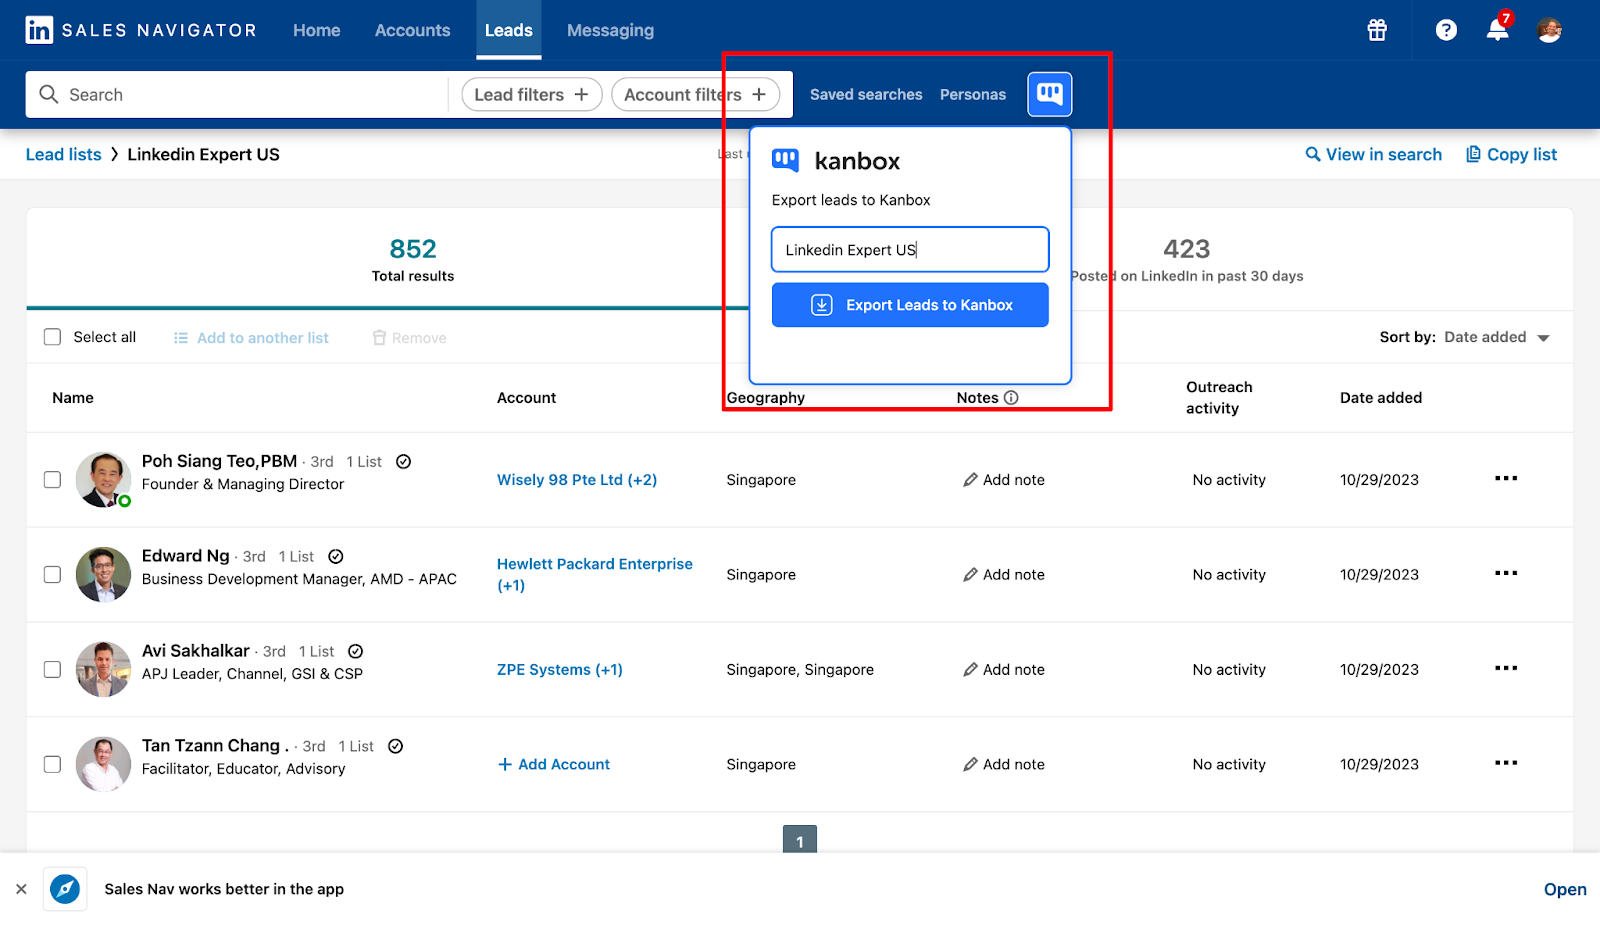
Task: Click Add to another list
Action: [251, 338]
